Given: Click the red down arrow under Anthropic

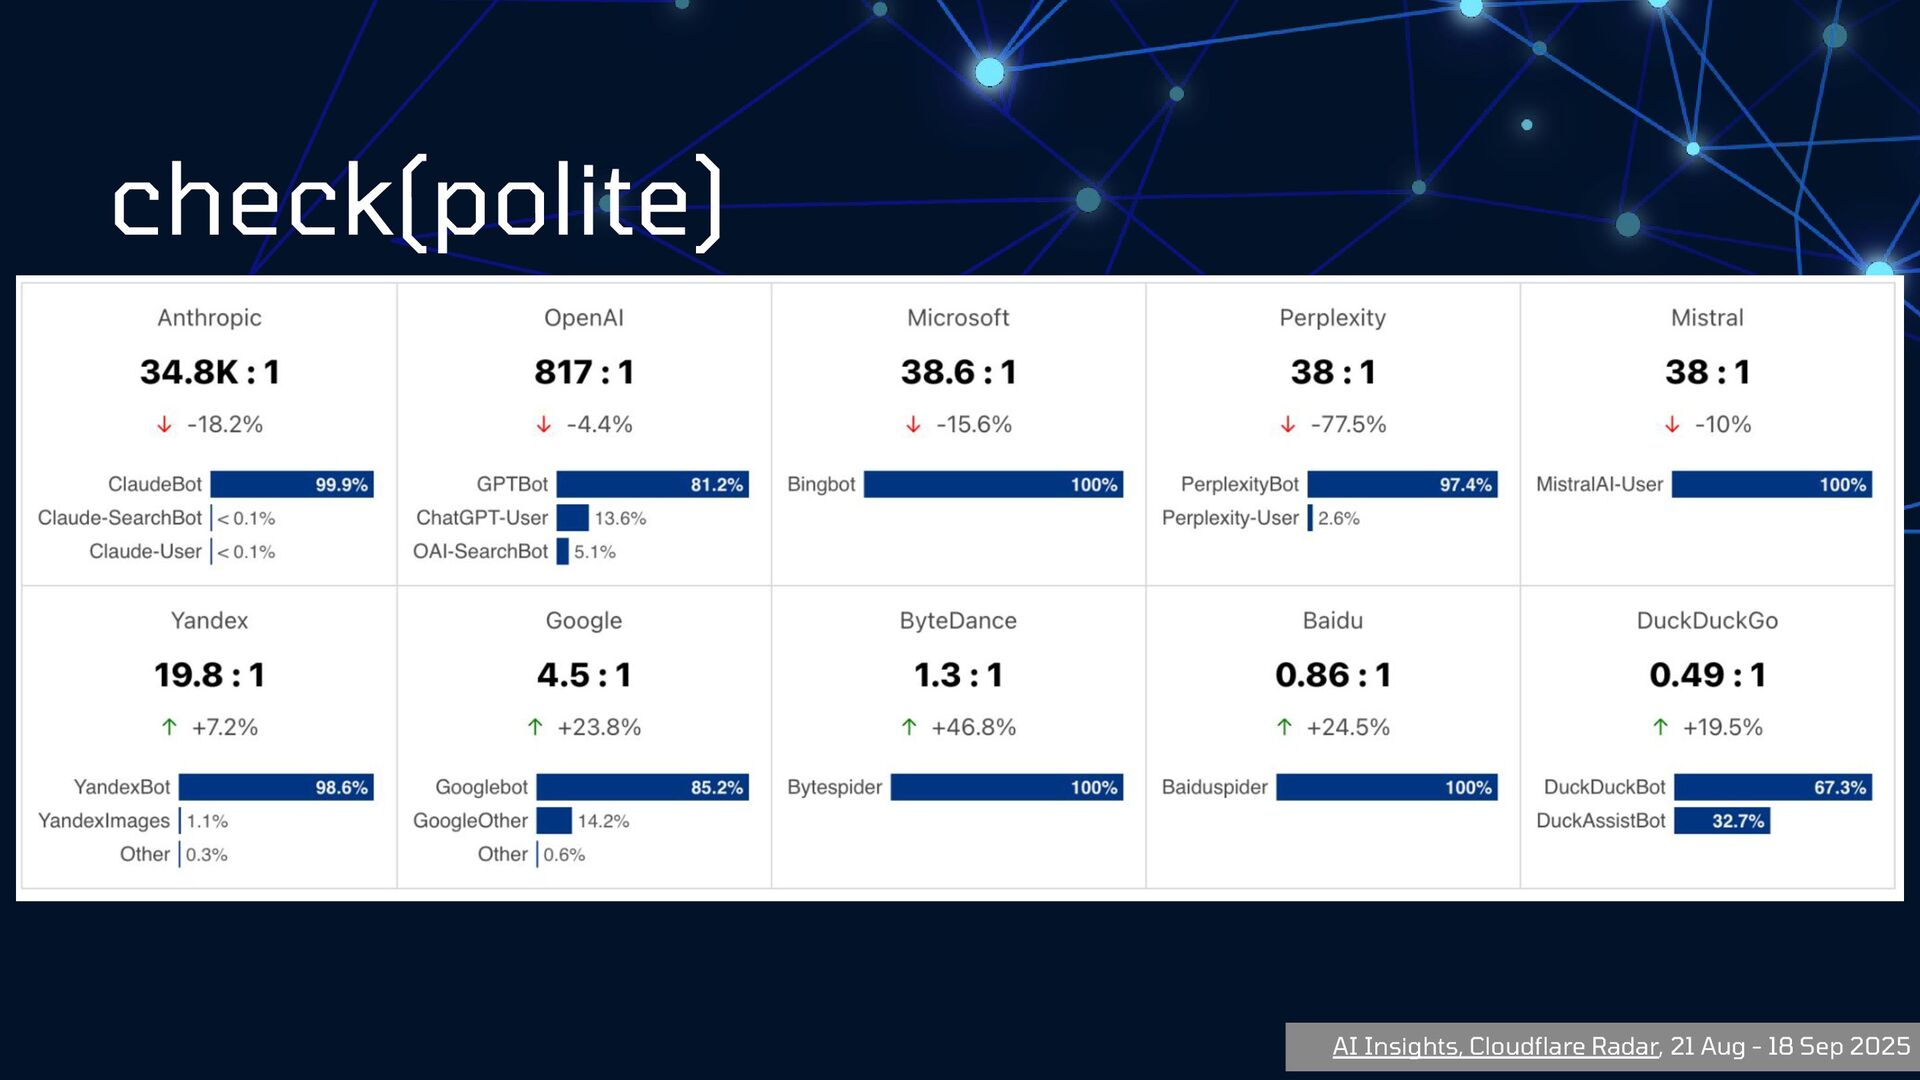Looking at the screenshot, I should click(164, 425).
